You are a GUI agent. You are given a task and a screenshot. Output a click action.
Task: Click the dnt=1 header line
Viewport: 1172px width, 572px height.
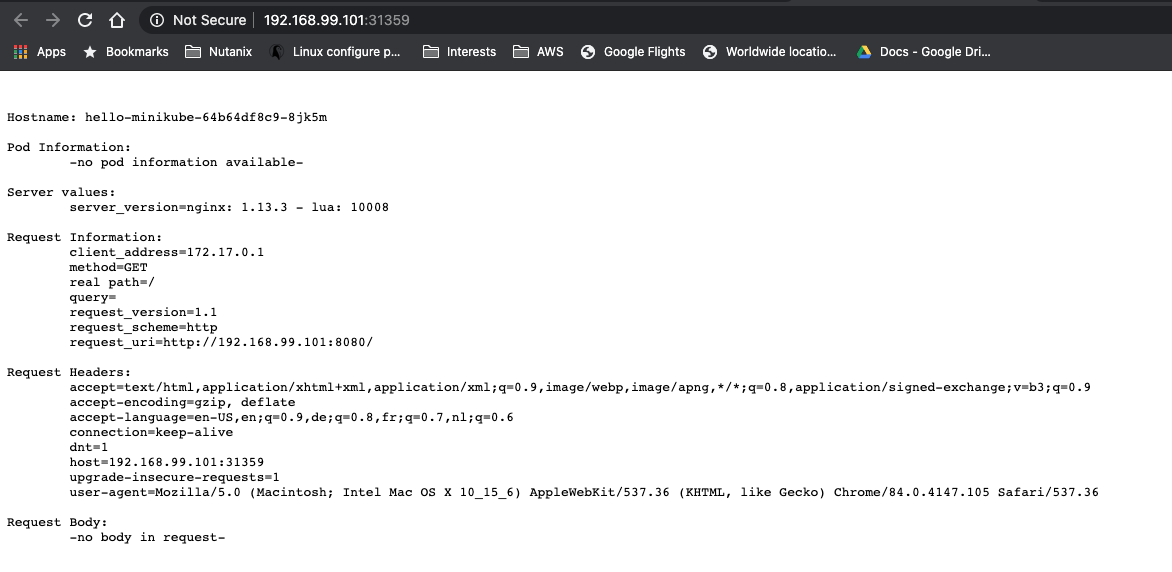[x=89, y=447]
